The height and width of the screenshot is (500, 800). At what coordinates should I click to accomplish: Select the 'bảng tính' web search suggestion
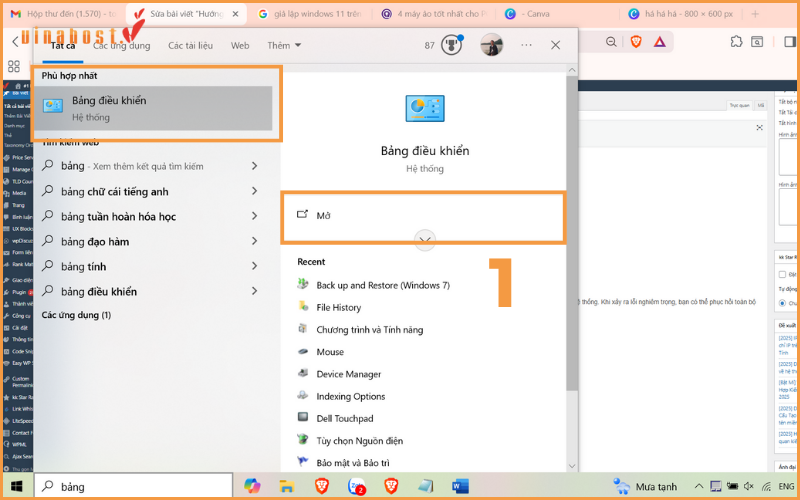click(83, 266)
